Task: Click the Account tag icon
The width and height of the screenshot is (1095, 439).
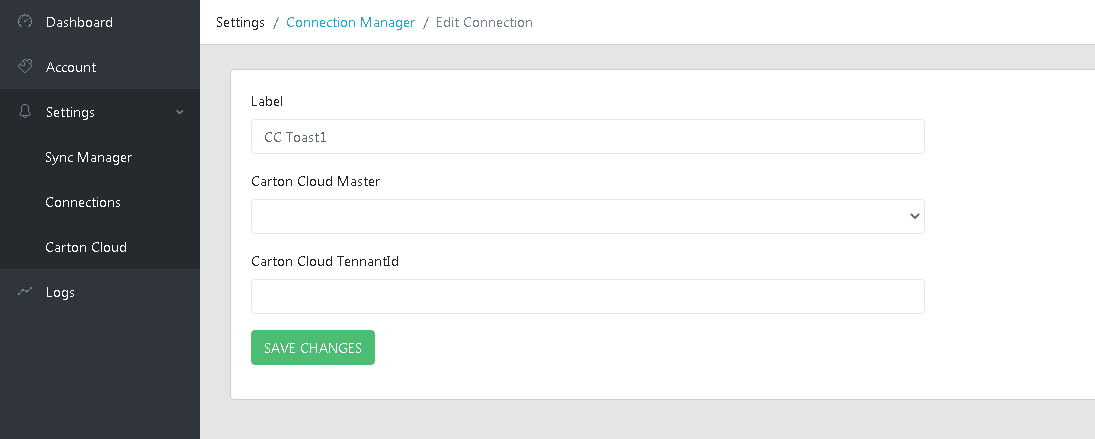Action: click(x=26, y=67)
